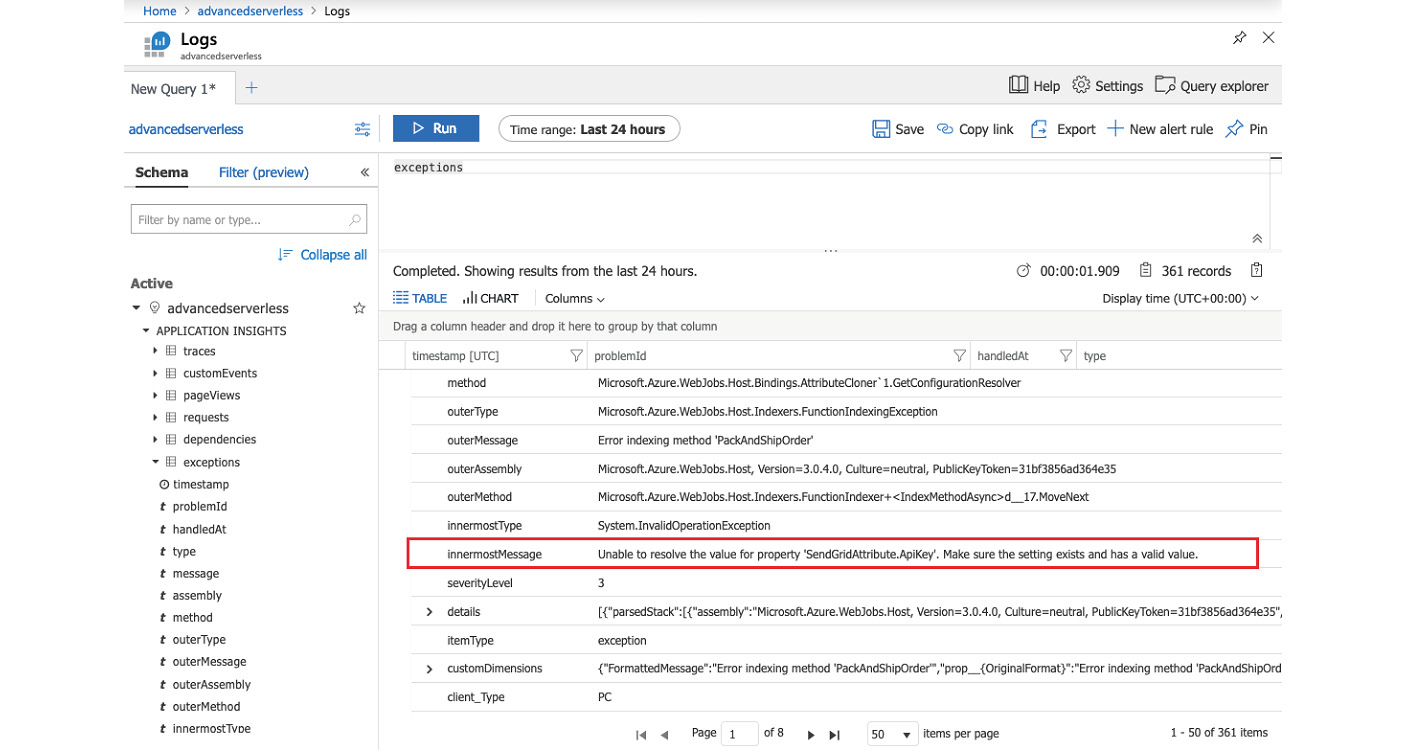Open Query explorer
Image resolution: width=1406 pixels, height=750 pixels.
click(1211, 86)
